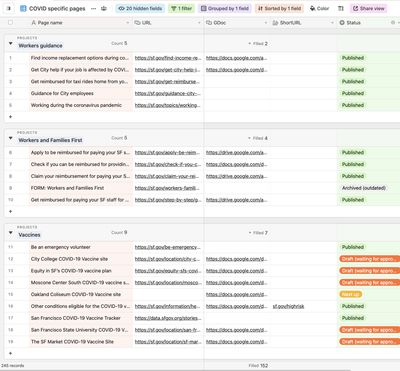Click the collaborators people icon
Screen dimensions: 400x371
tap(104, 8)
